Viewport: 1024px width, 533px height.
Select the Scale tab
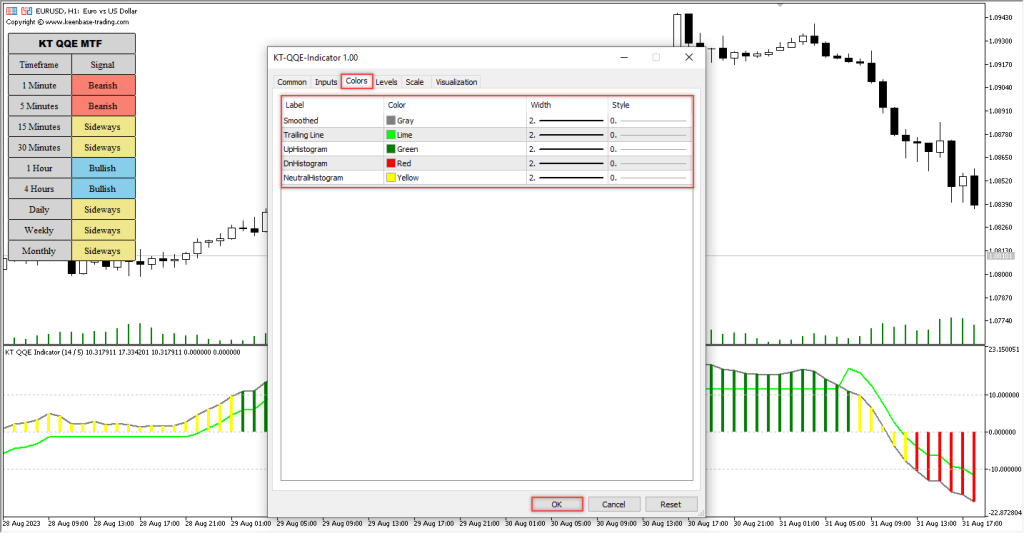[x=415, y=82]
